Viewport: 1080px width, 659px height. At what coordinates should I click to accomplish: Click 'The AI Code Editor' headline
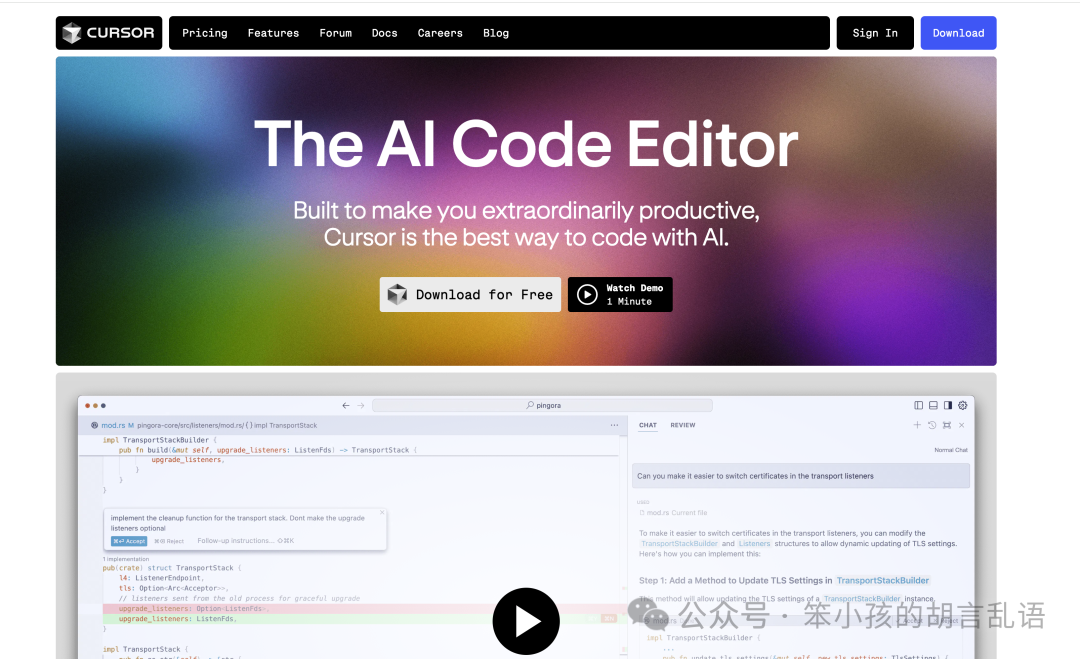click(x=526, y=145)
